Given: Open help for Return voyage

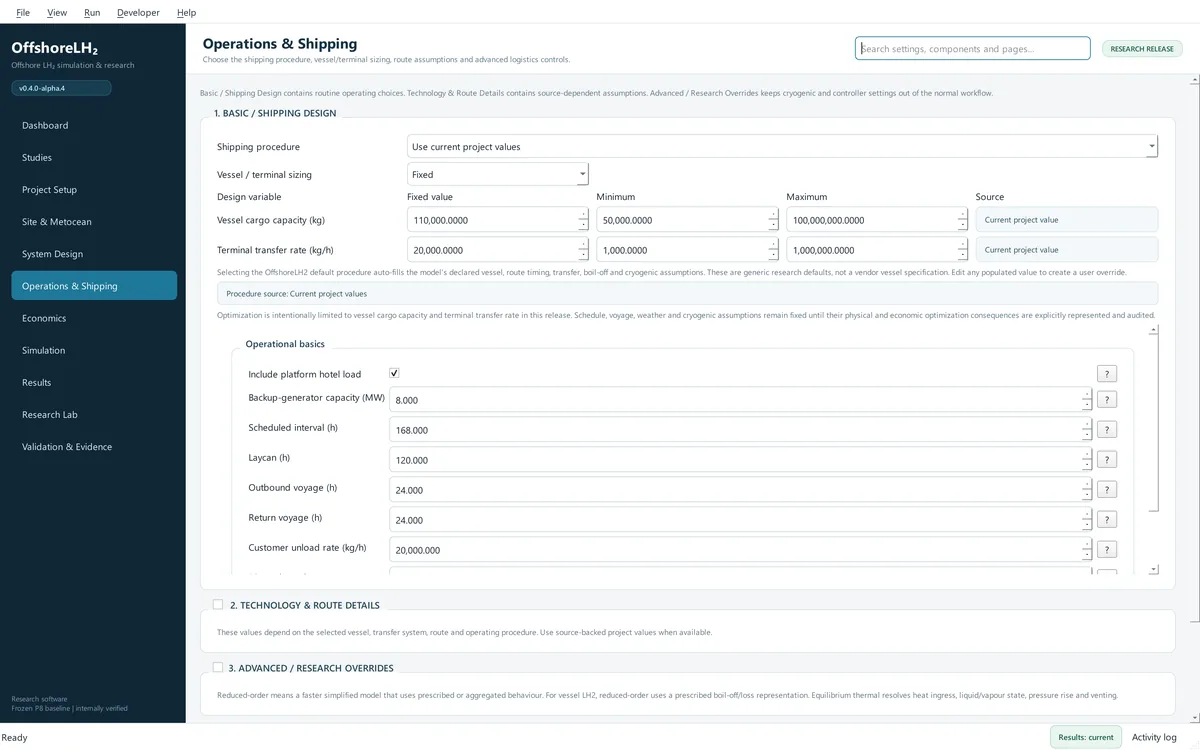Looking at the screenshot, I should point(1106,520).
